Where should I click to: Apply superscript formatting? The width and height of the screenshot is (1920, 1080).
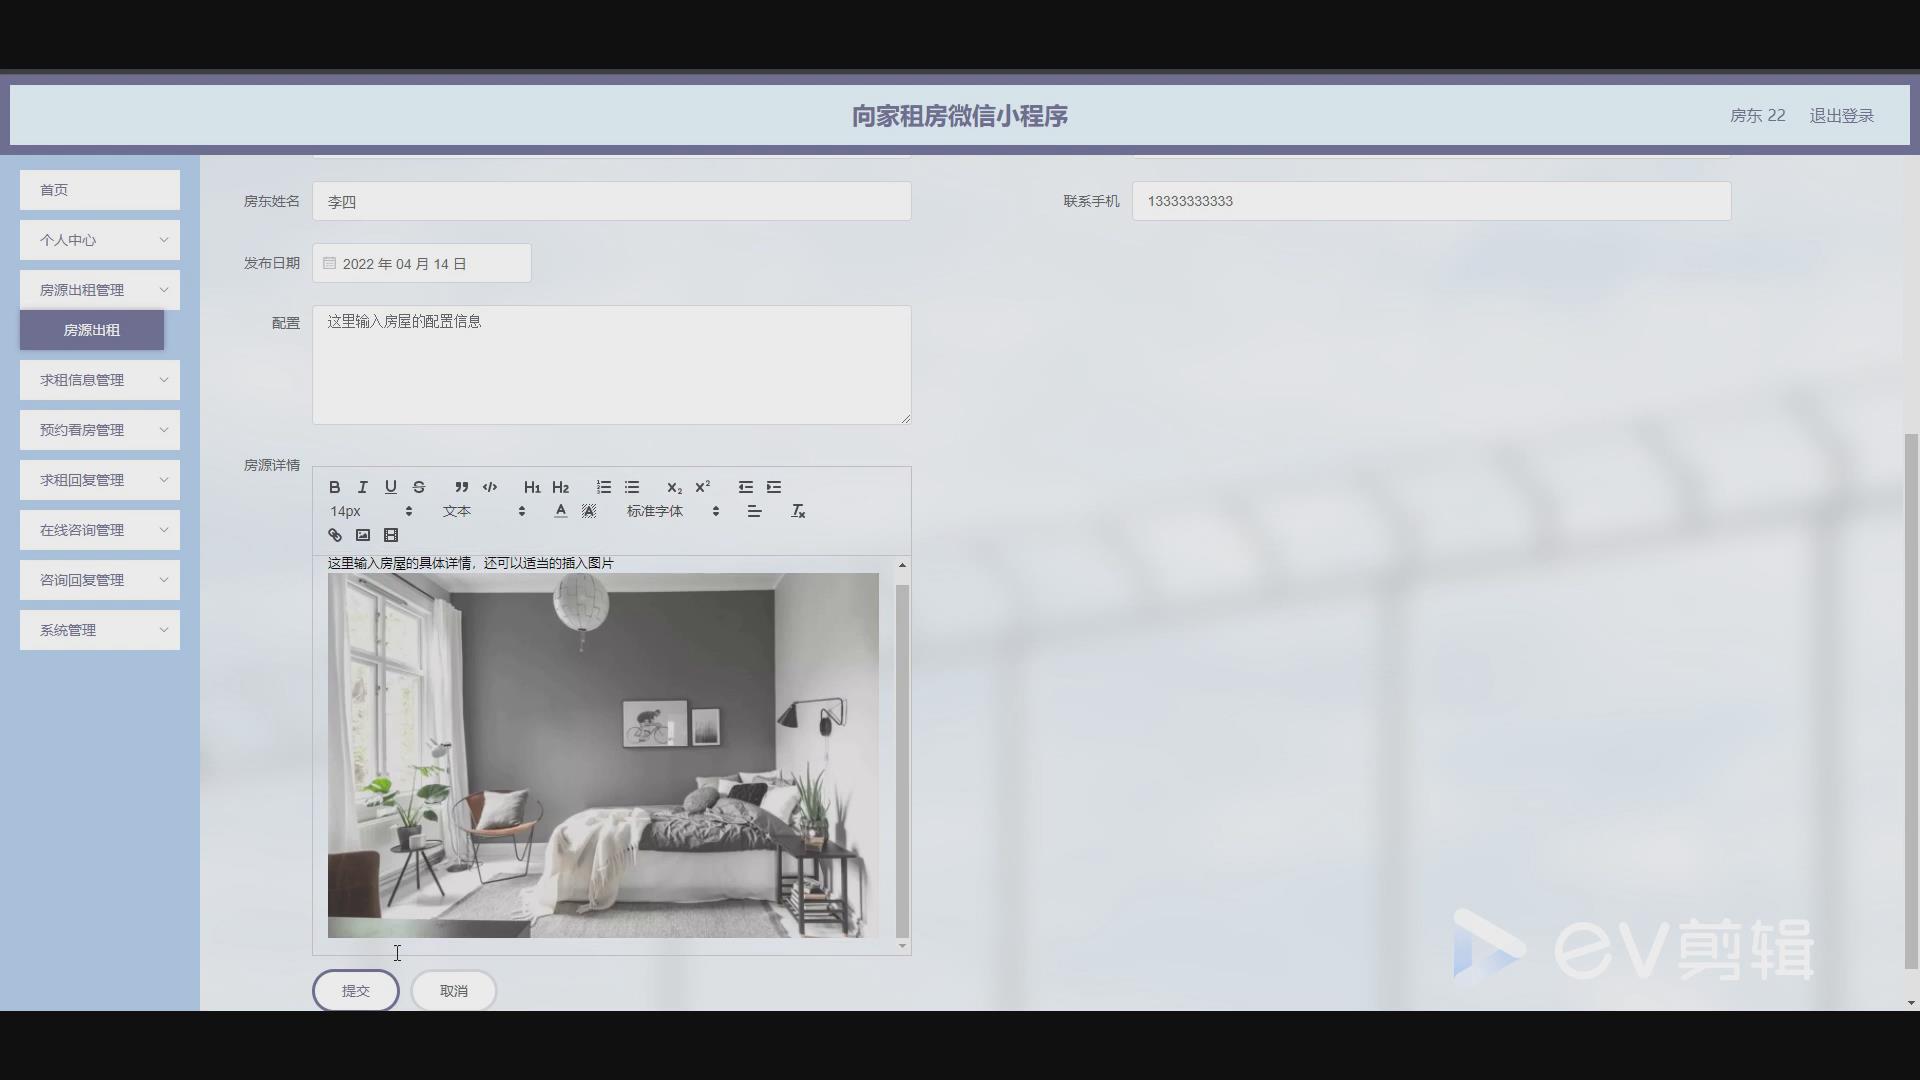pos(703,487)
